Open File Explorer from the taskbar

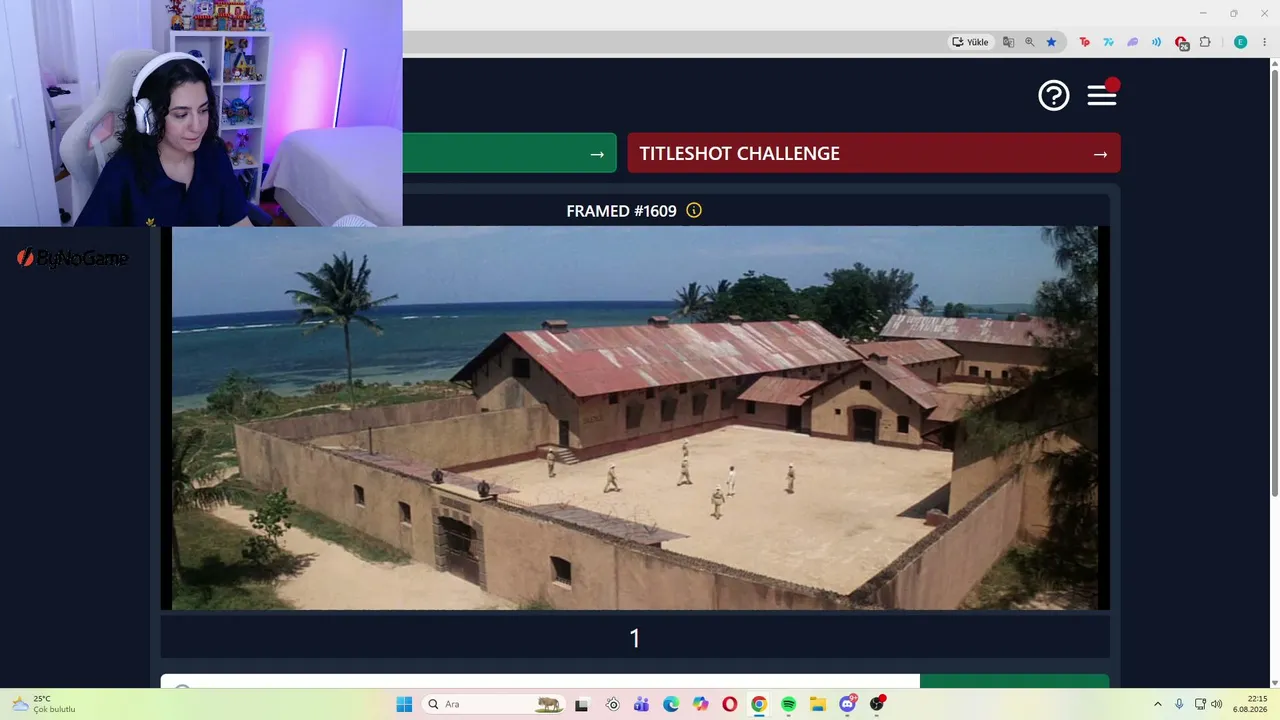[x=818, y=704]
